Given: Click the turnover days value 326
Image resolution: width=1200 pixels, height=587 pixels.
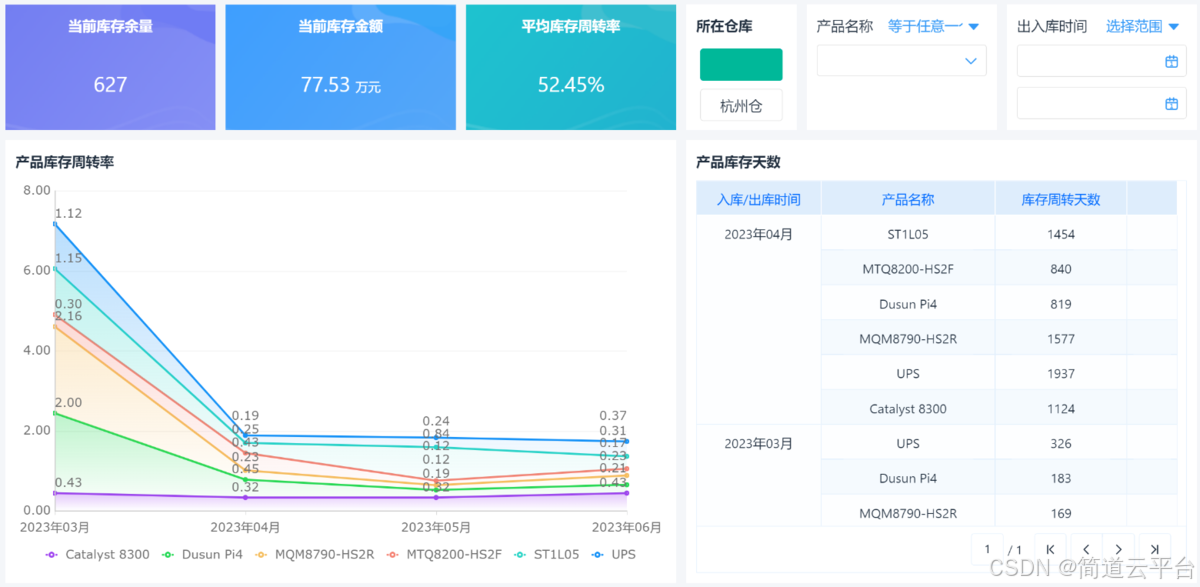Looking at the screenshot, I should point(1061,443).
